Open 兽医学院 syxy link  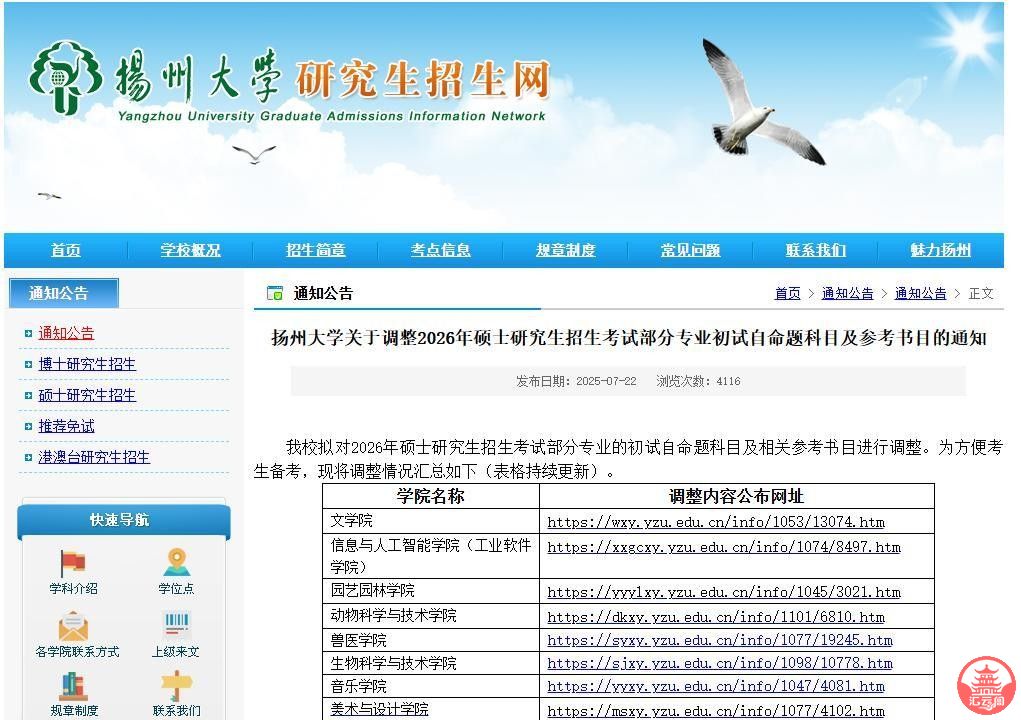coord(720,641)
